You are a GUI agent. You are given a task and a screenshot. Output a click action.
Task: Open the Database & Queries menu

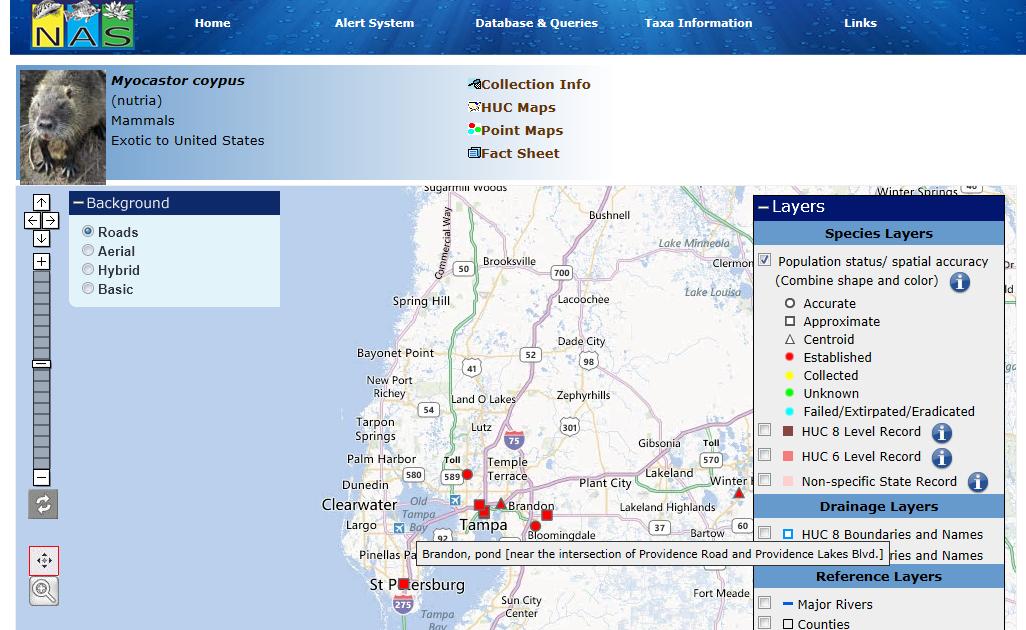pos(536,23)
